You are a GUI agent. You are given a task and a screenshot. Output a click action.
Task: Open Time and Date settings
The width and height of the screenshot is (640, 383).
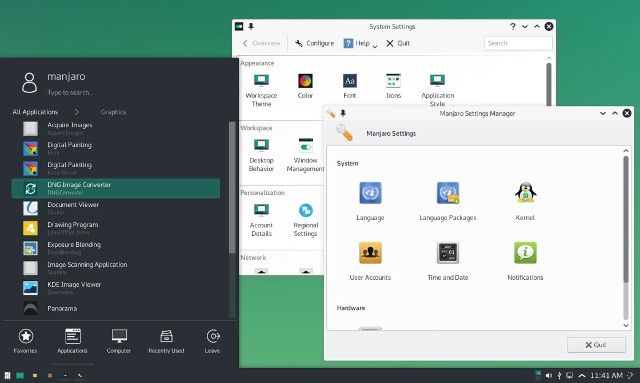coord(448,261)
